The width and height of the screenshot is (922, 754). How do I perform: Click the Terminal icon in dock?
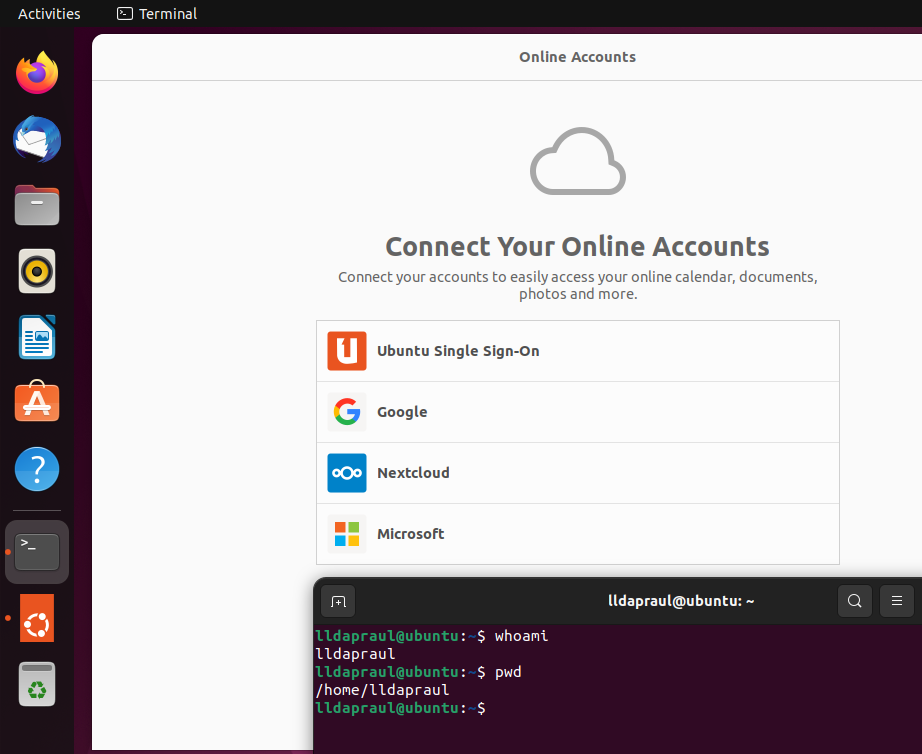click(37, 551)
